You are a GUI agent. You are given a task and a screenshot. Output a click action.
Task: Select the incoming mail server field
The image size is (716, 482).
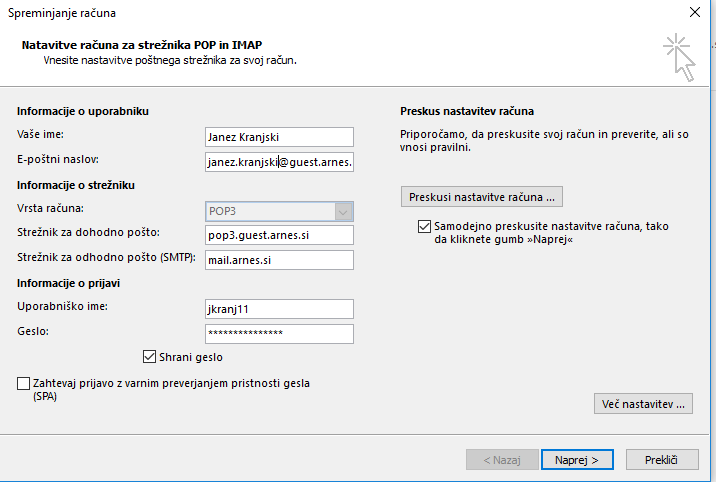tap(279, 235)
